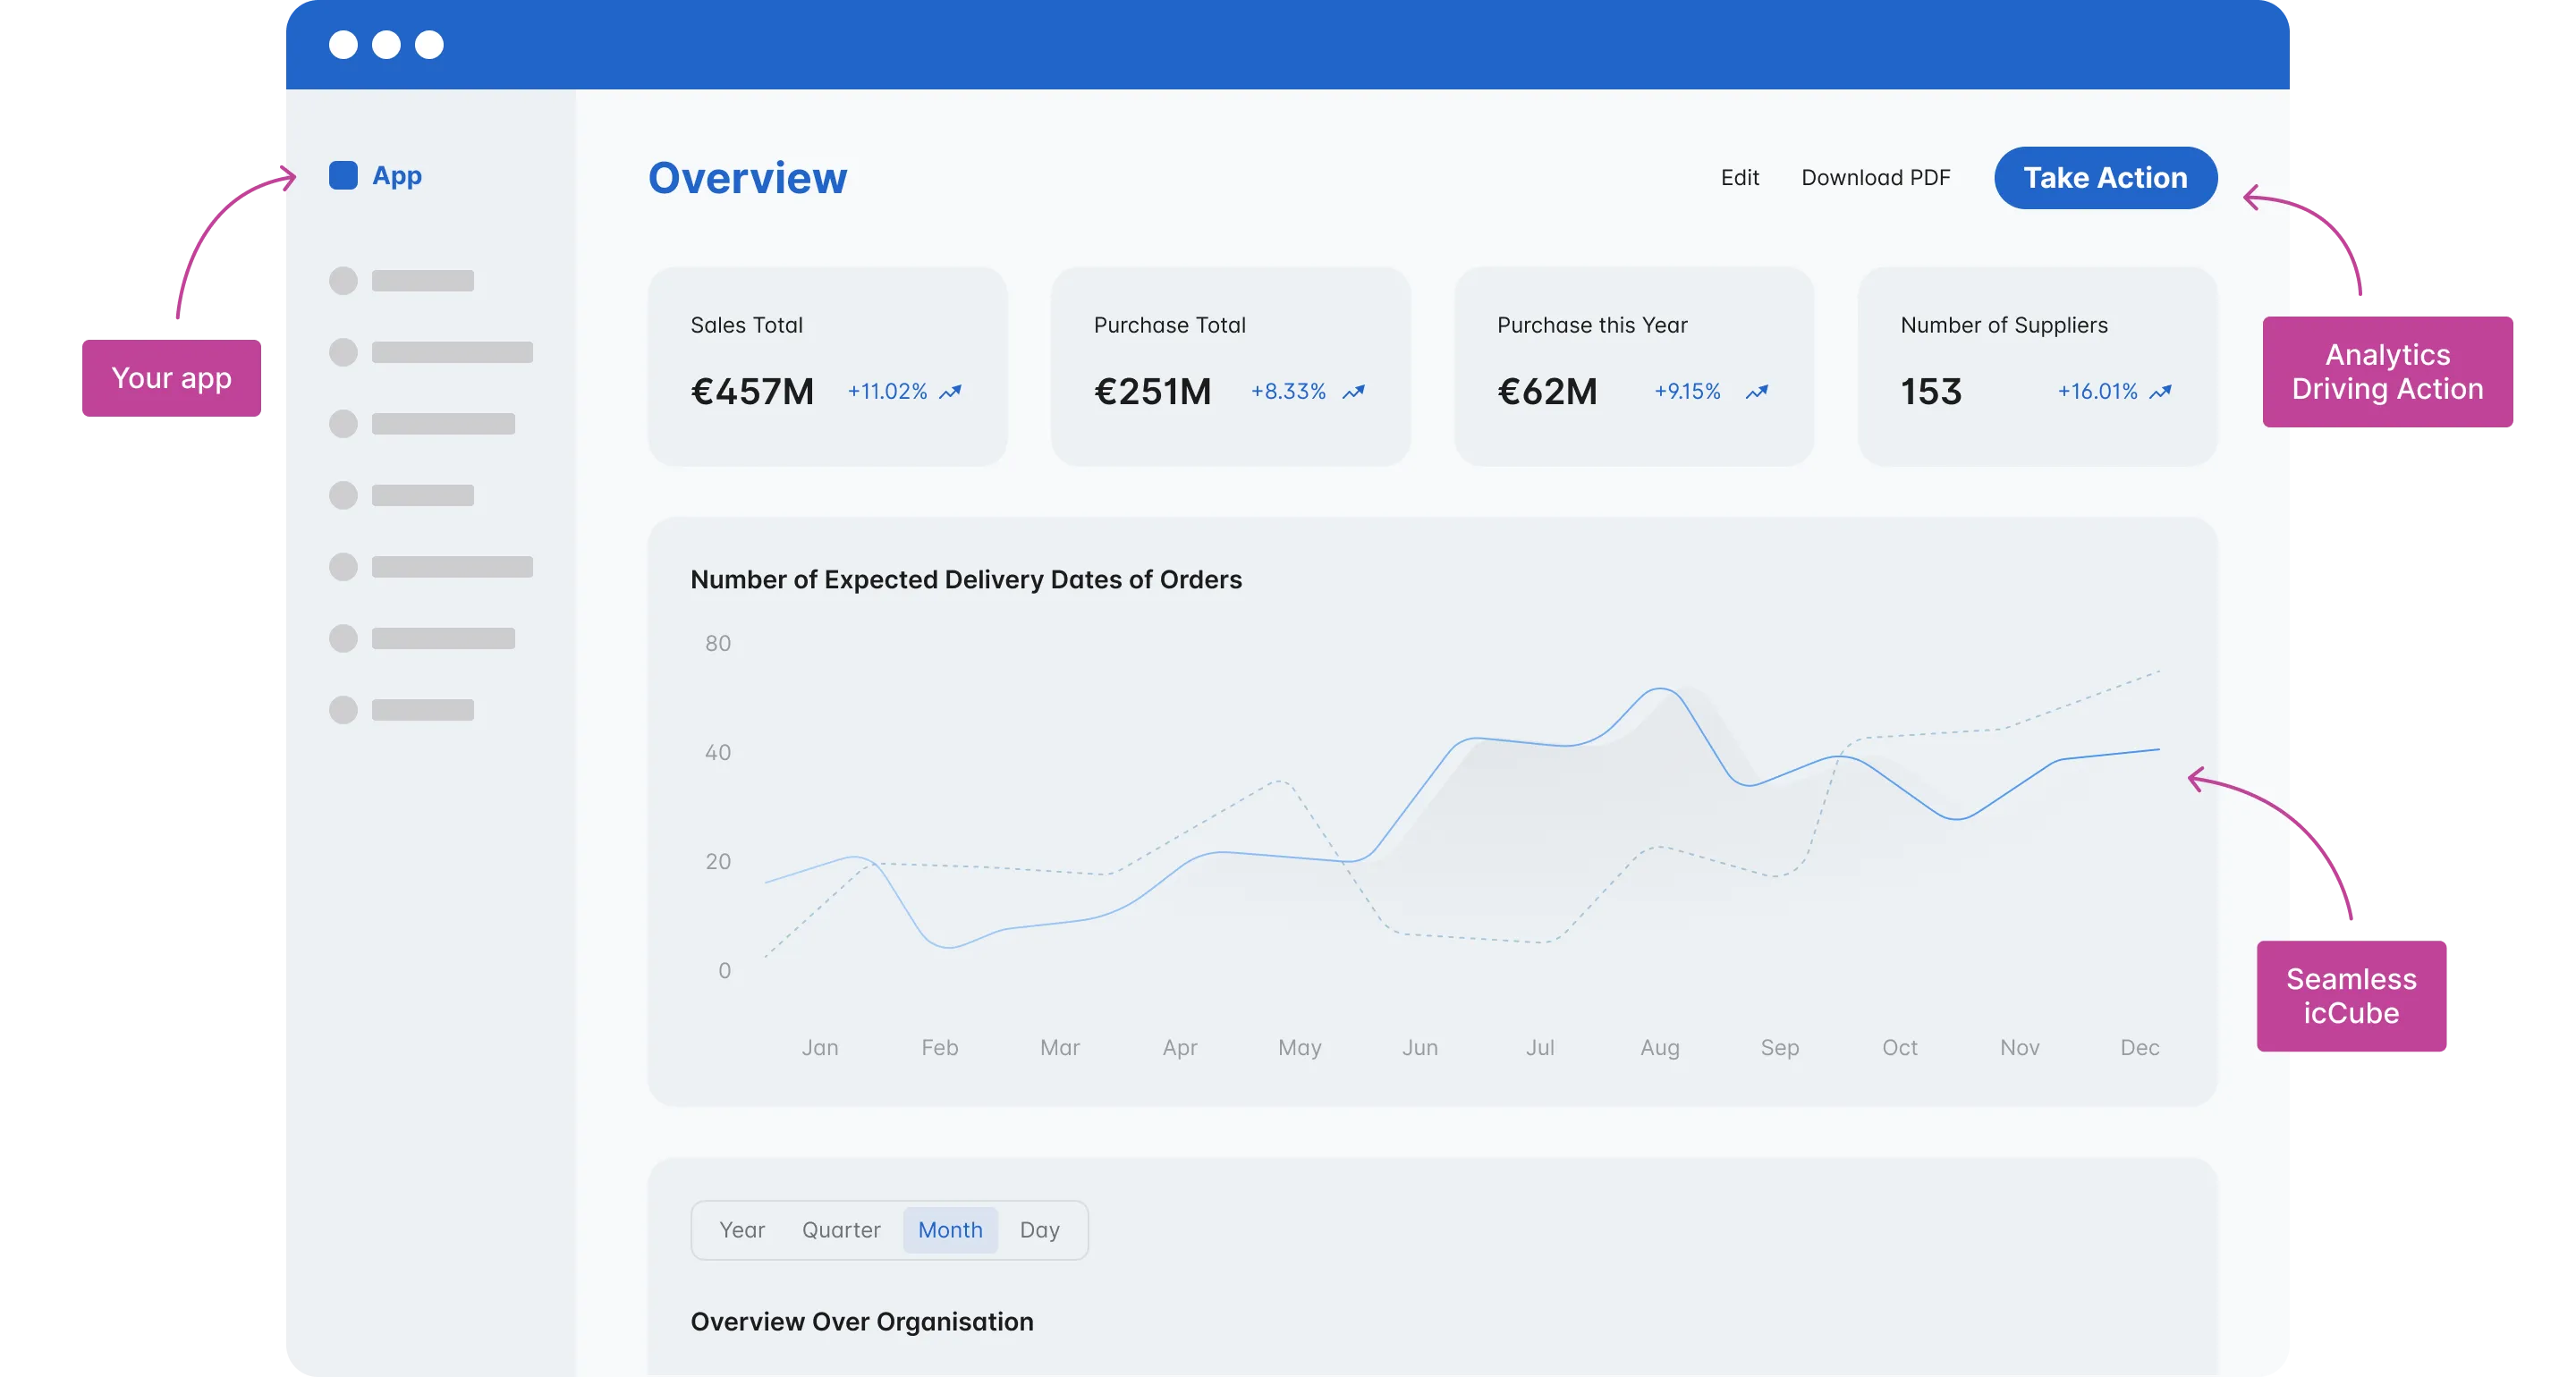Click the Purchase this Year growth arrow
The height and width of the screenshot is (1377, 2576).
(x=1757, y=392)
